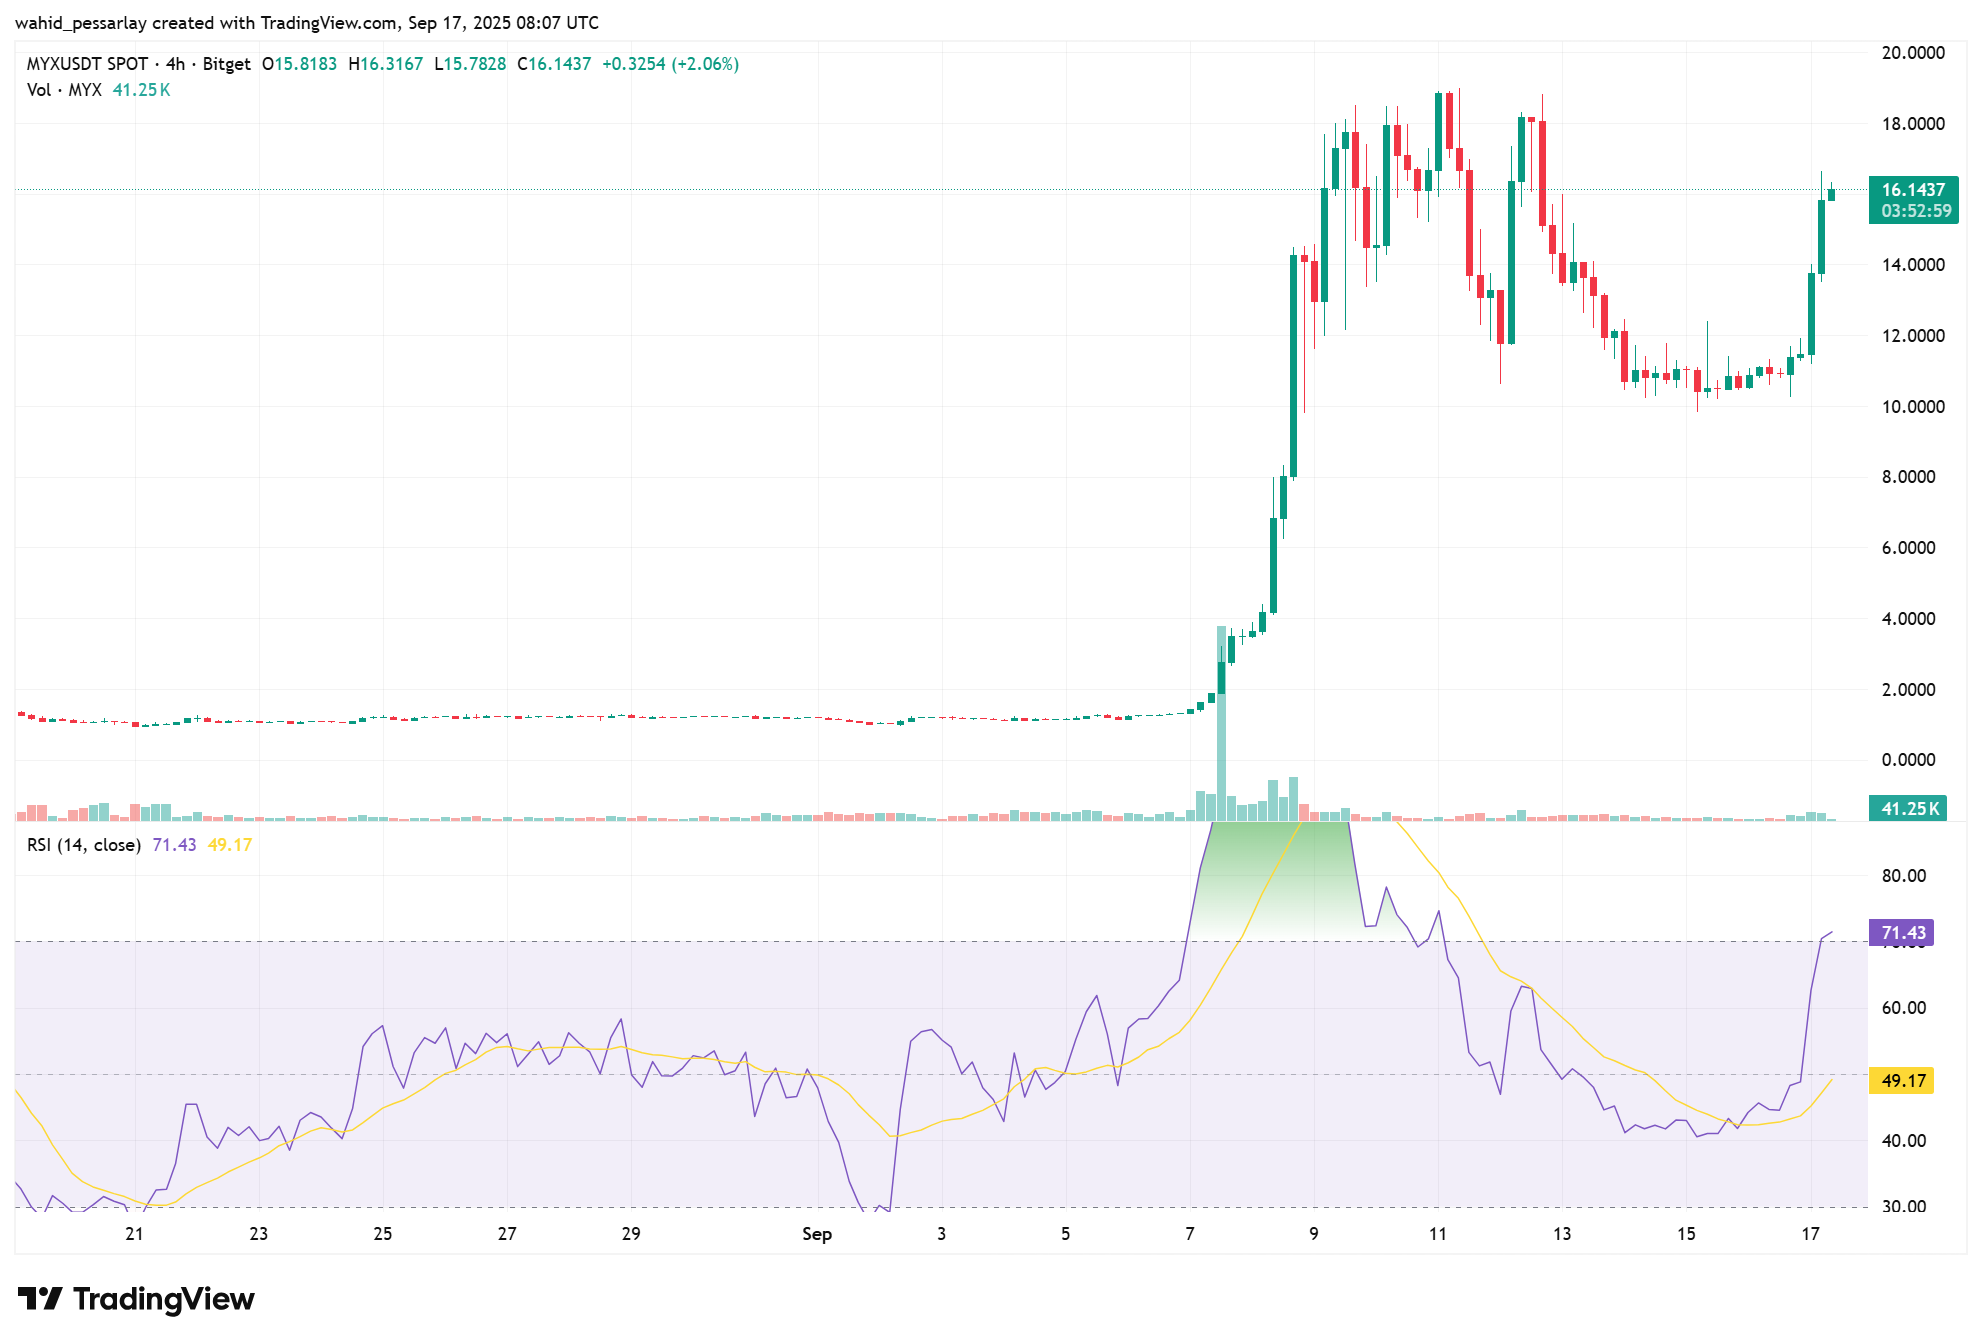This screenshot has height=1344, width=1982.
Task: Click date 13 on the time axis
Action: 1562,1234
